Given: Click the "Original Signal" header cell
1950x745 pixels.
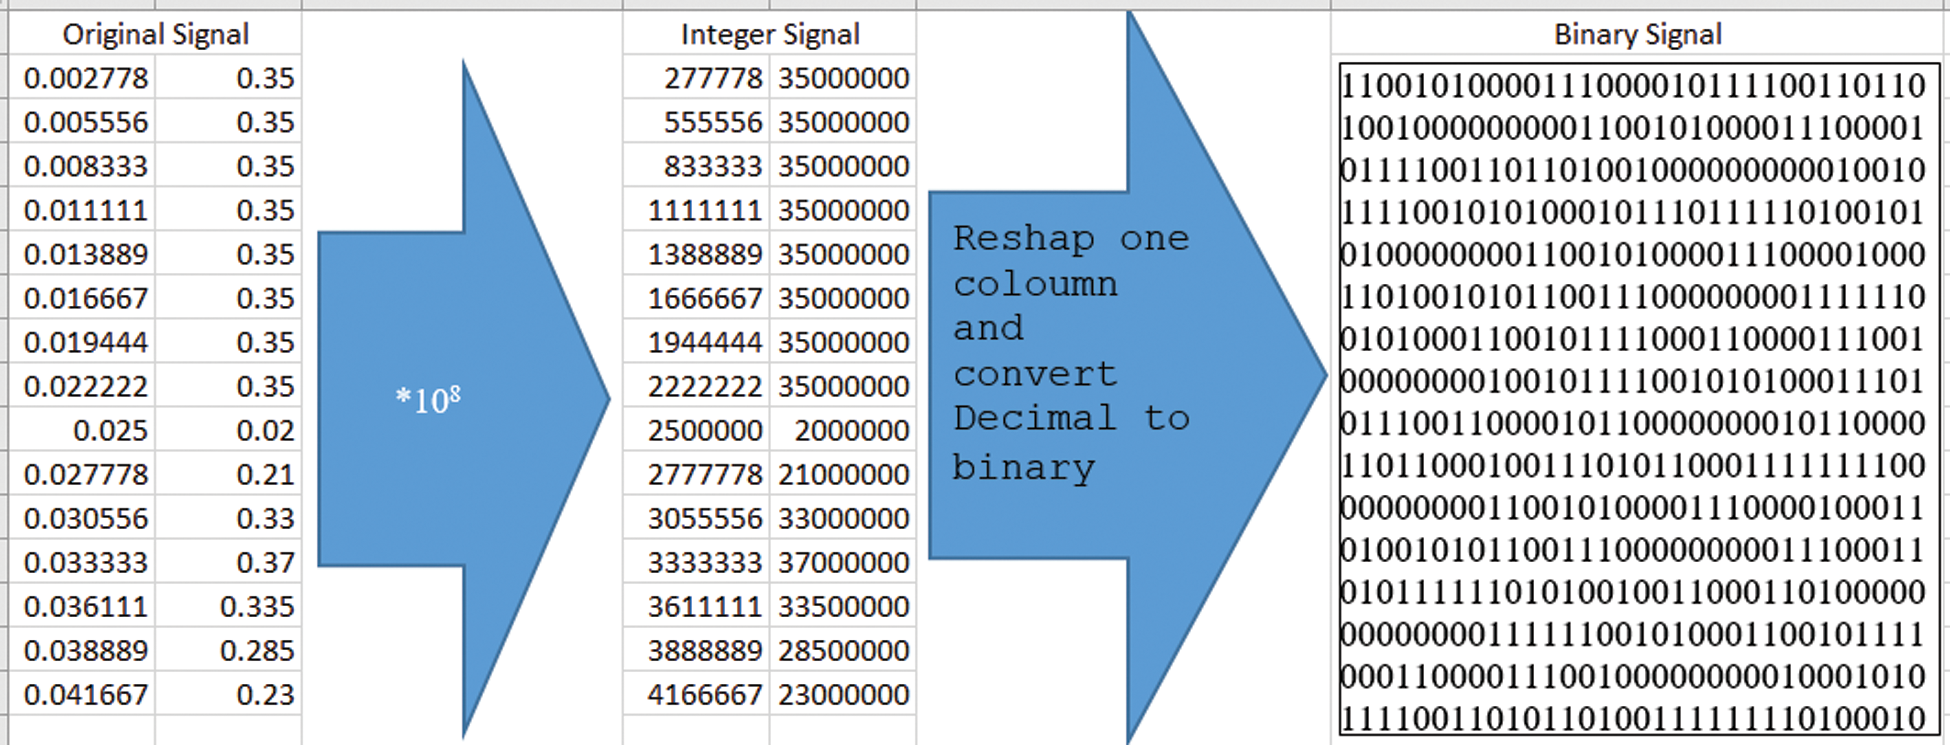Looking at the screenshot, I should (x=155, y=34).
